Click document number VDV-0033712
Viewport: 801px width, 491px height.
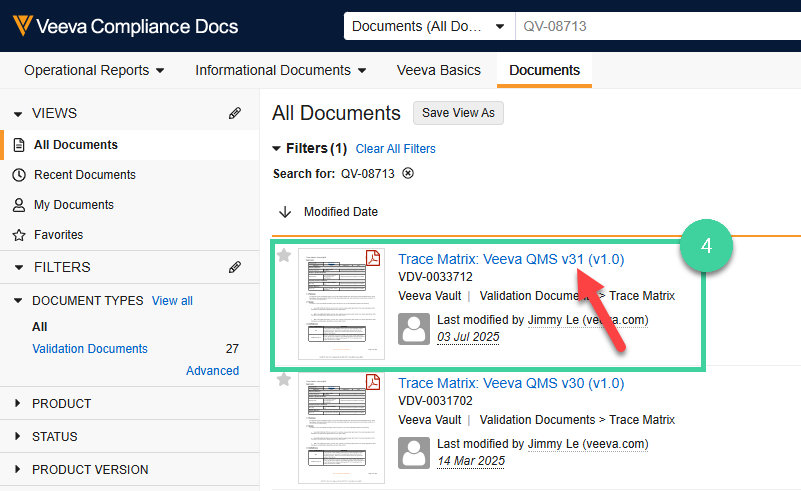pos(435,277)
